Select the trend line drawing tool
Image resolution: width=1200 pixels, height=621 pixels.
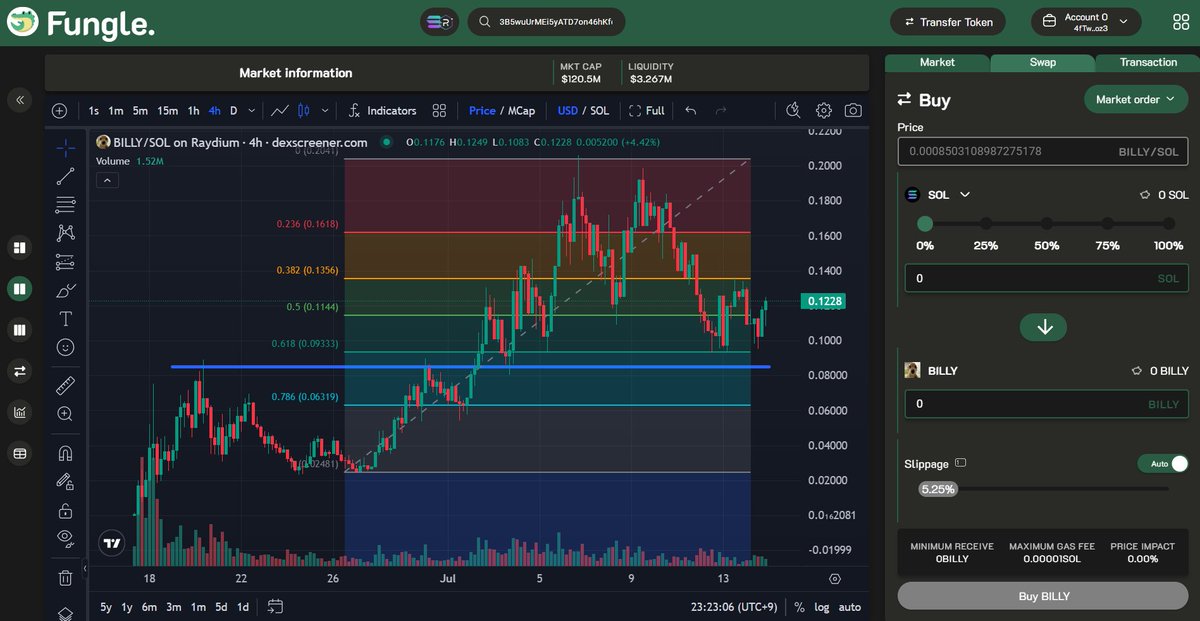tap(65, 177)
